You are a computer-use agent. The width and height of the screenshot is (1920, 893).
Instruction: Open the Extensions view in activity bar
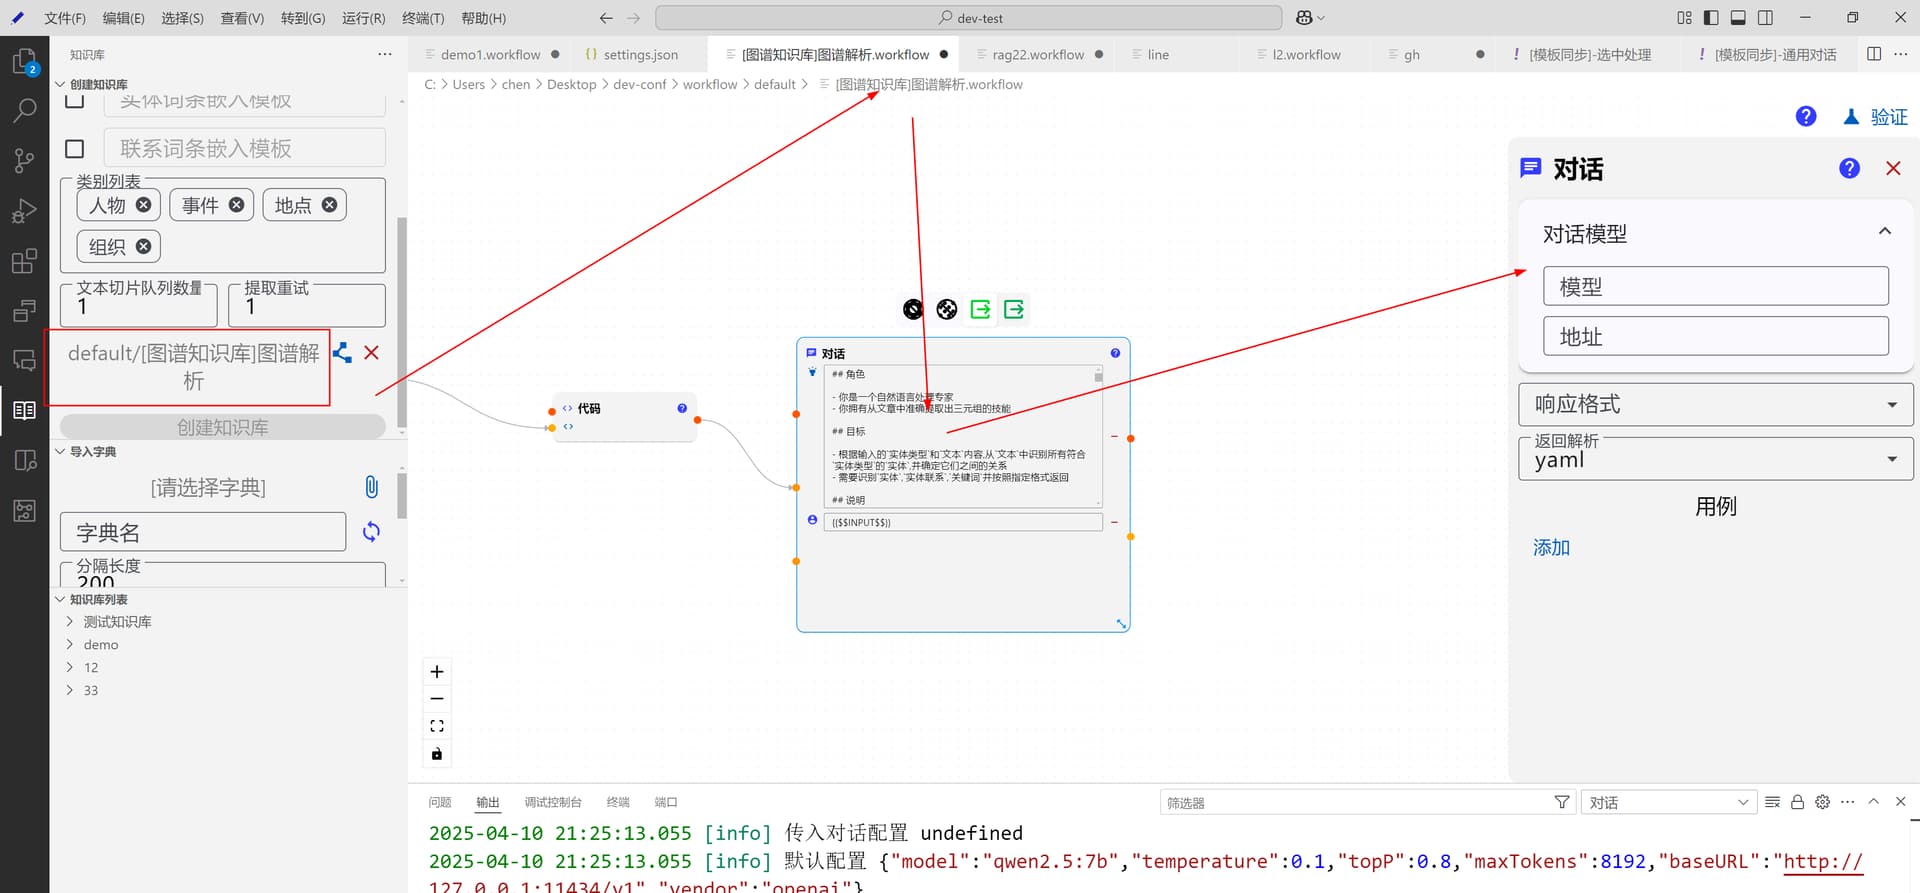pos(24,261)
